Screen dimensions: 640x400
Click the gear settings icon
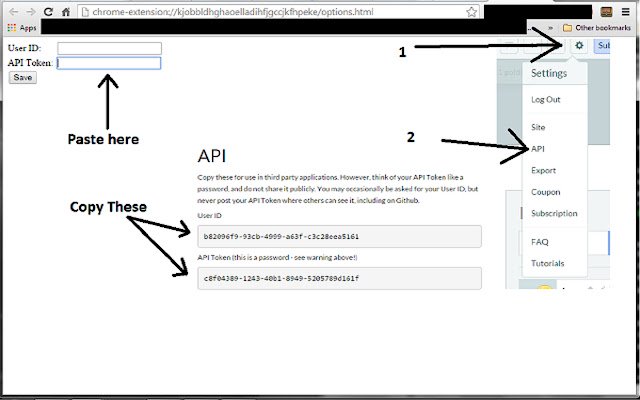coord(579,45)
